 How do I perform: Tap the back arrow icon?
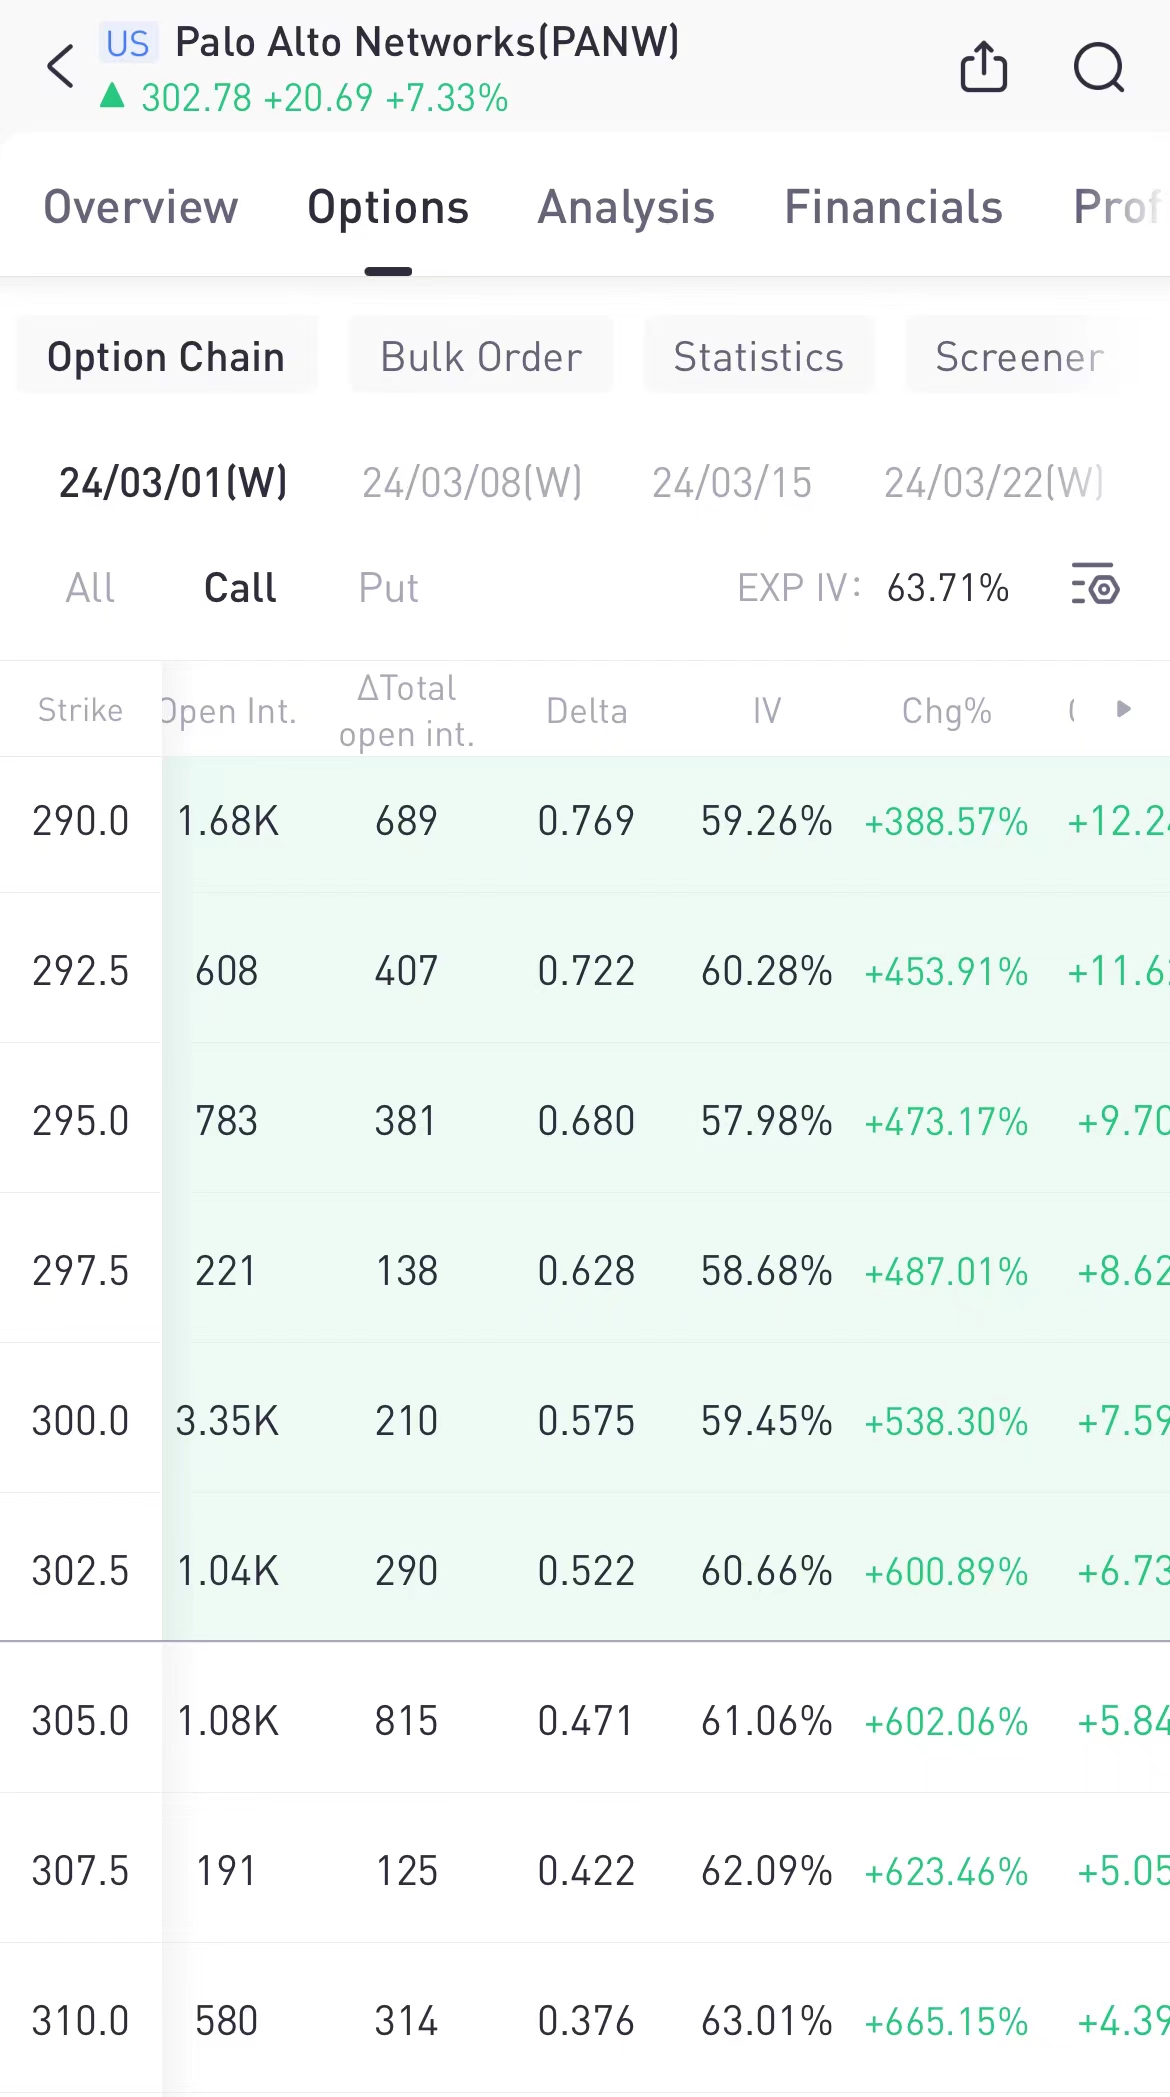(x=62, y=68)
